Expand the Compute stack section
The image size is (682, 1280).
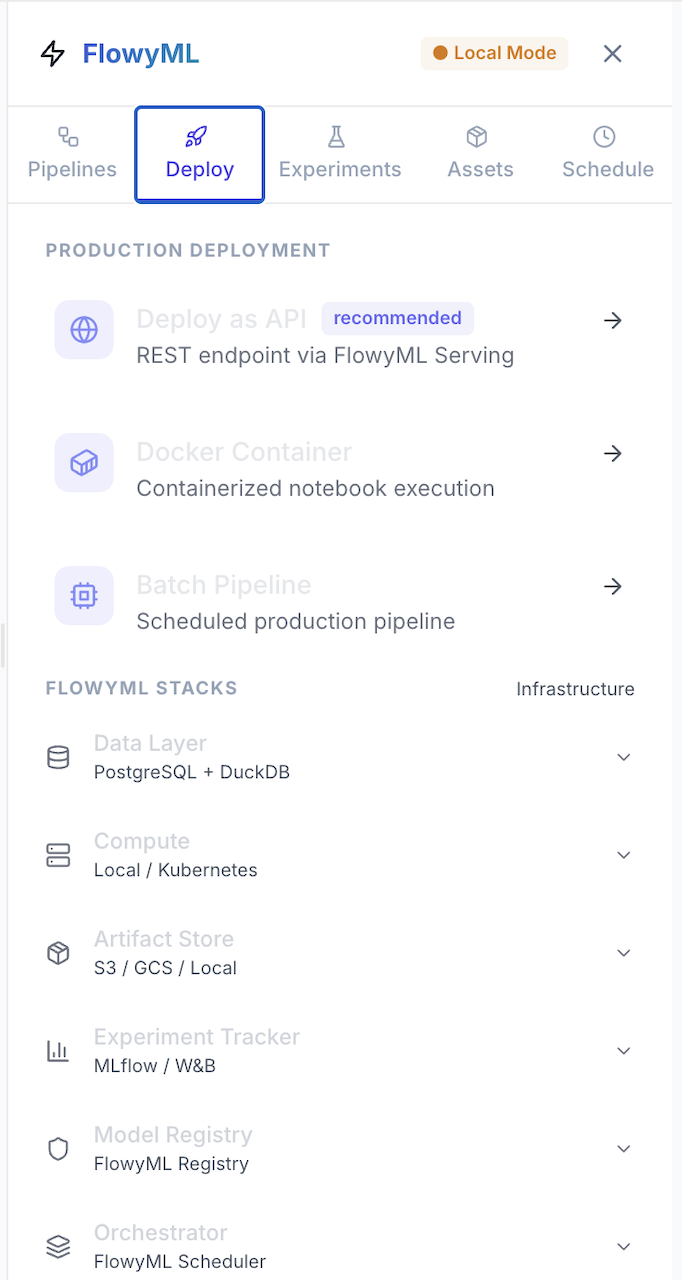point(624,856)
